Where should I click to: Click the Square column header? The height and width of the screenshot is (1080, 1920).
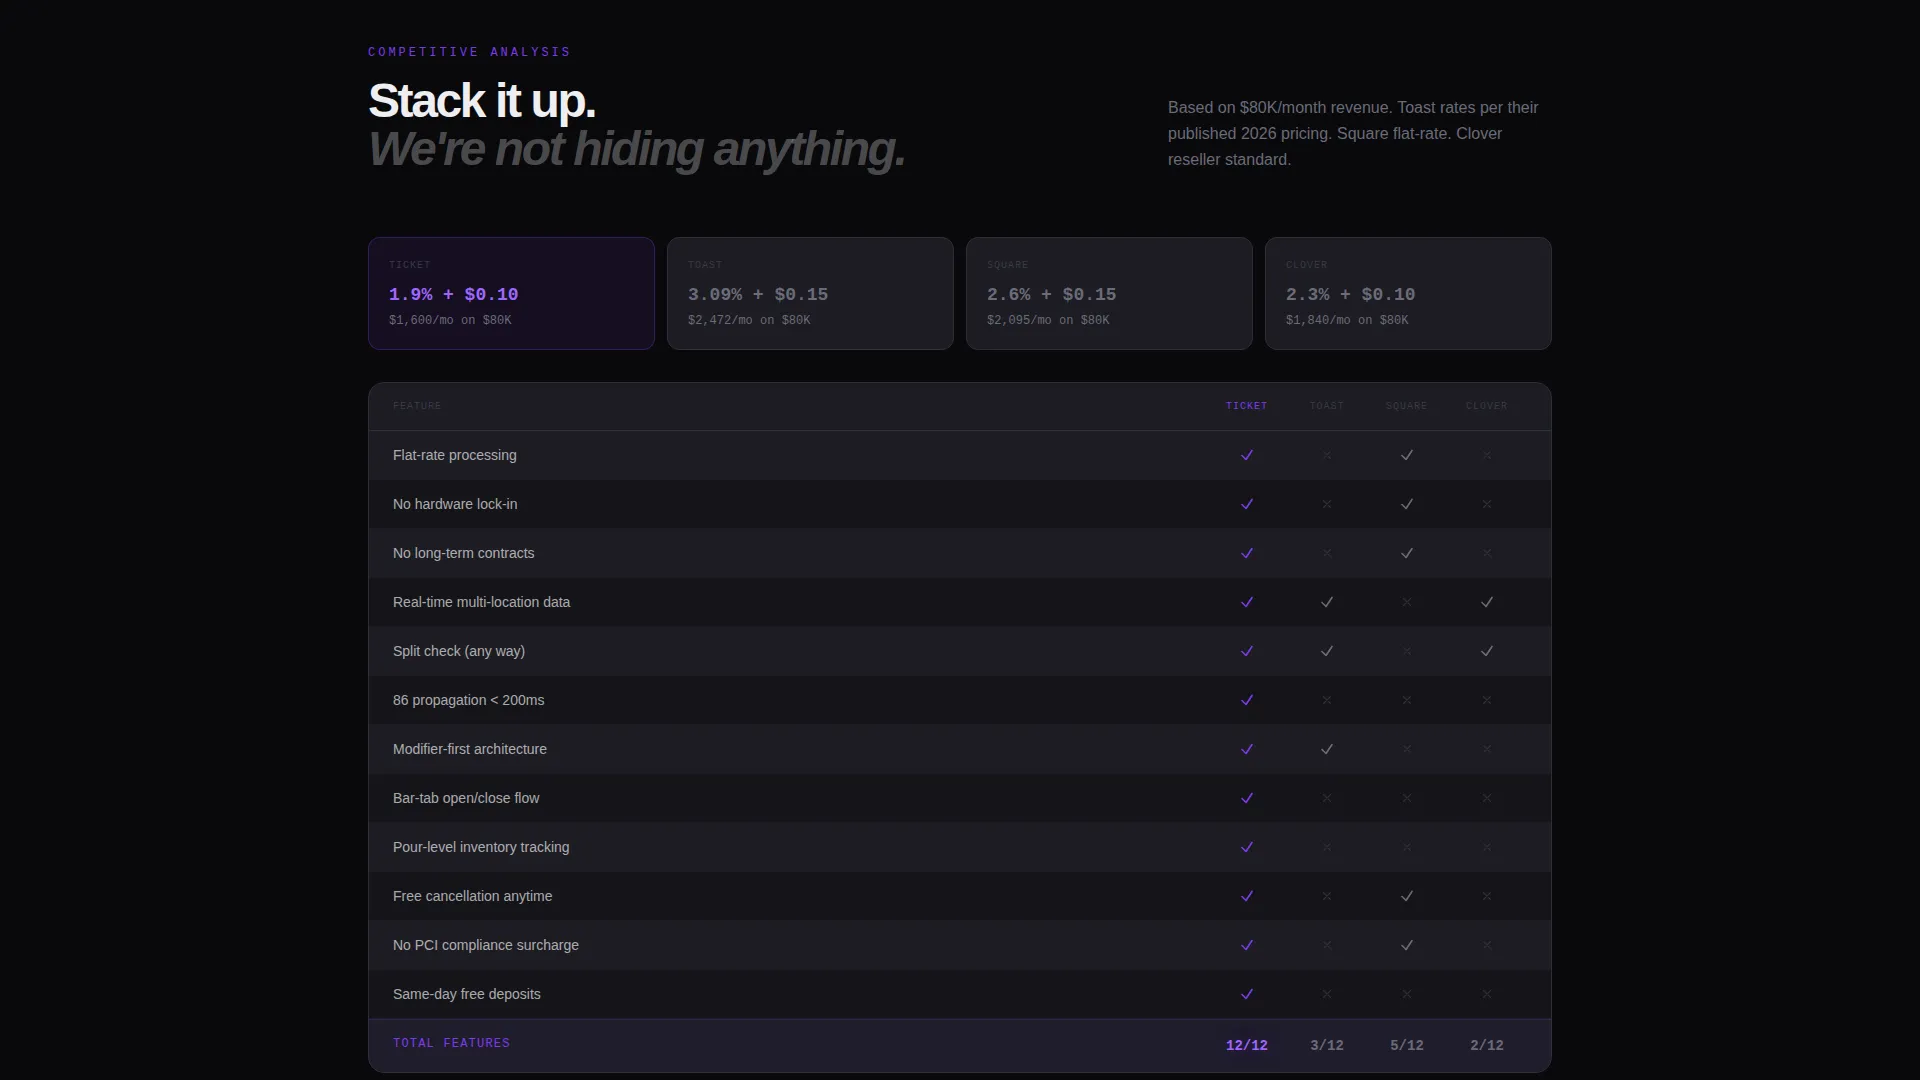coord(1407,406)
